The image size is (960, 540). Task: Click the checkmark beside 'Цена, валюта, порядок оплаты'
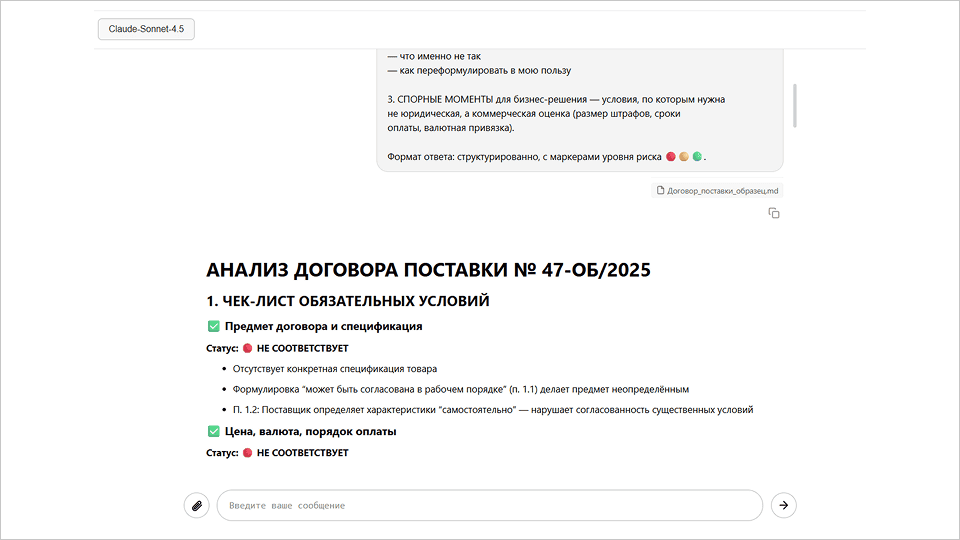point(214,432)
